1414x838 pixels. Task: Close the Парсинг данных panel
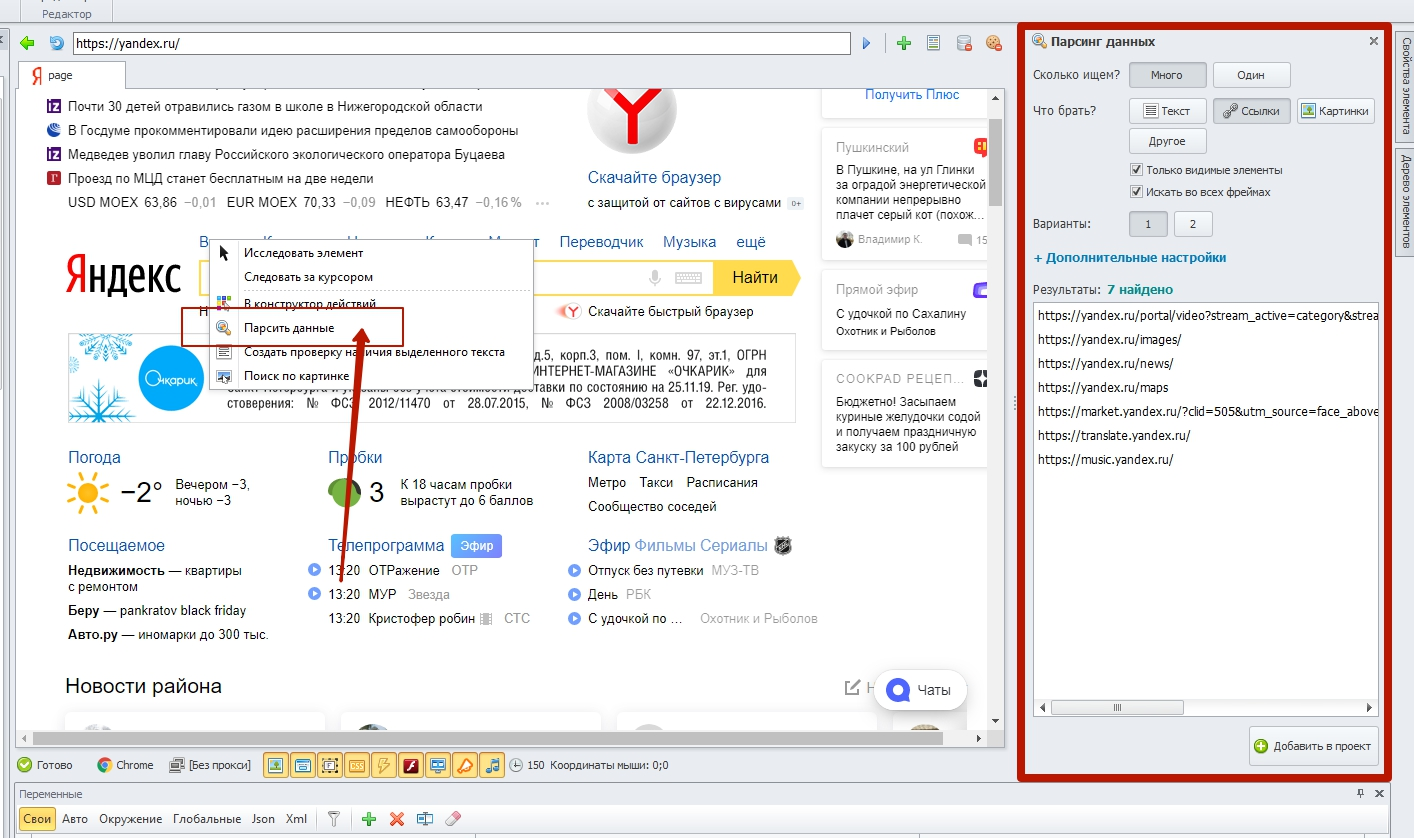click(x=1374, y=41)
